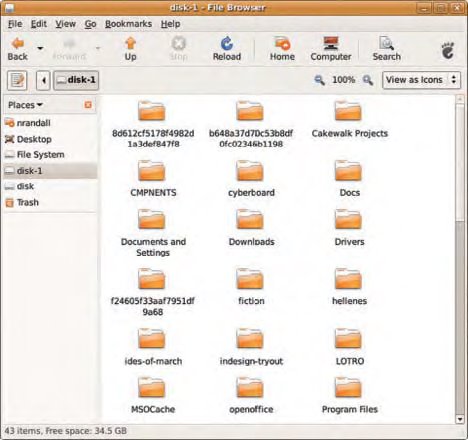Open the Help menu
This screenshot has width=468, height=440.
coord(171,24)
